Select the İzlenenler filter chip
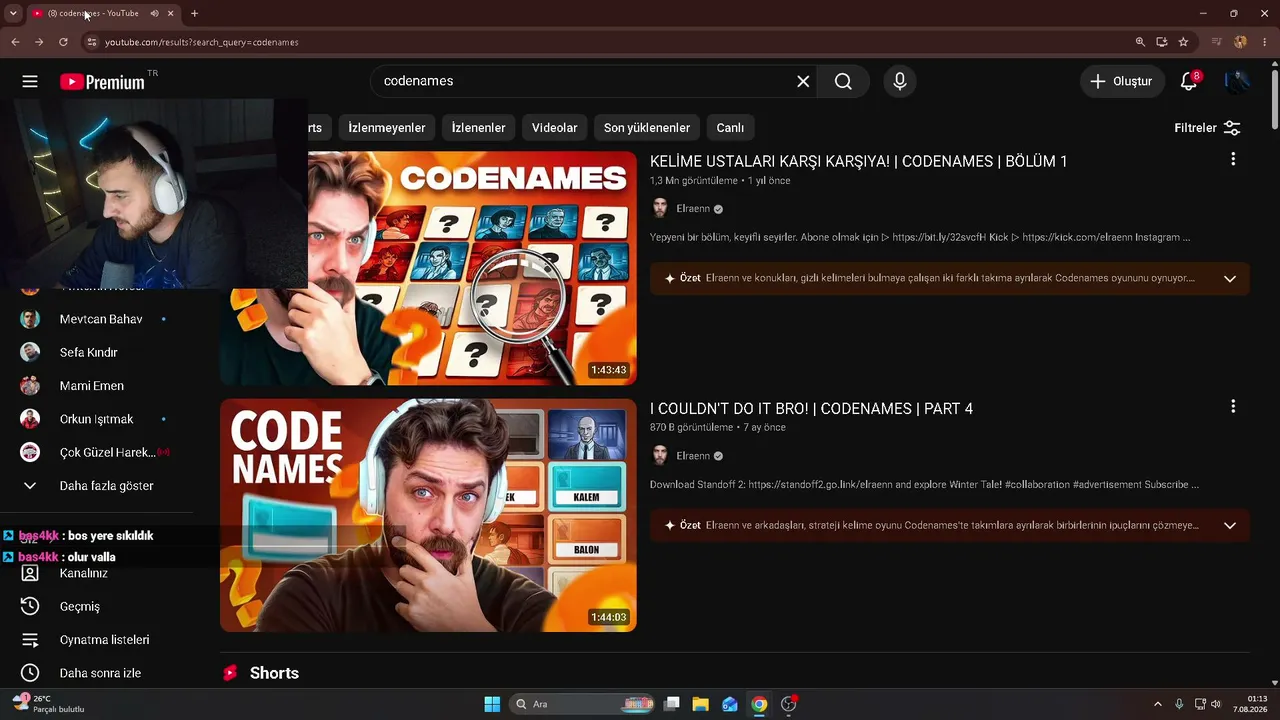This screenshot has height=720, width=1280. [x=478, y=128]
